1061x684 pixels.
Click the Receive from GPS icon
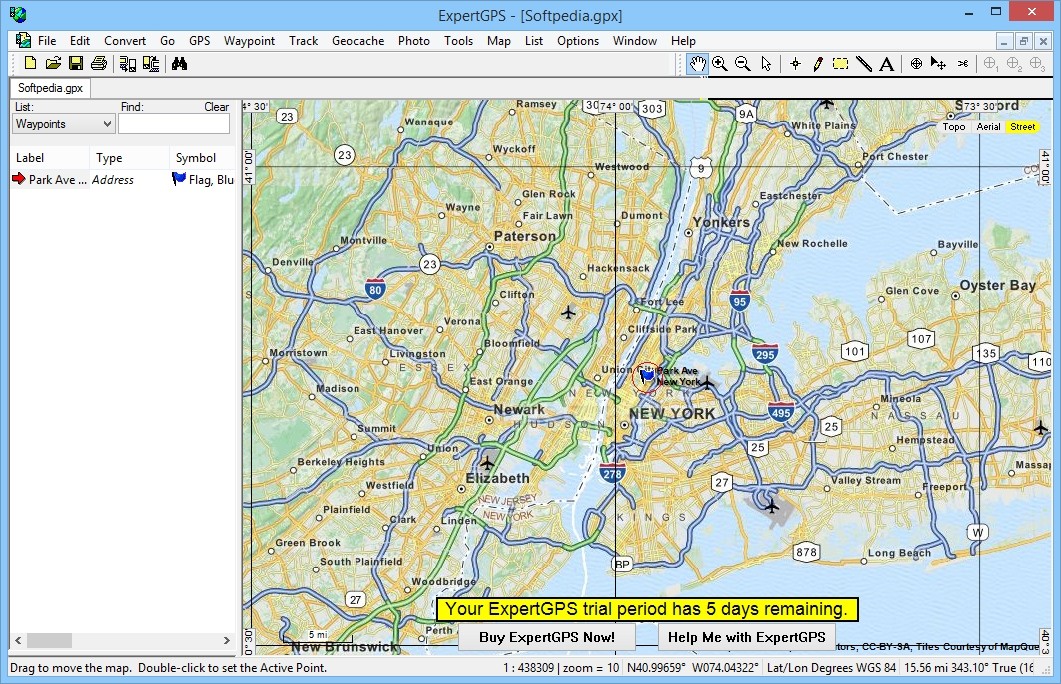127,64
